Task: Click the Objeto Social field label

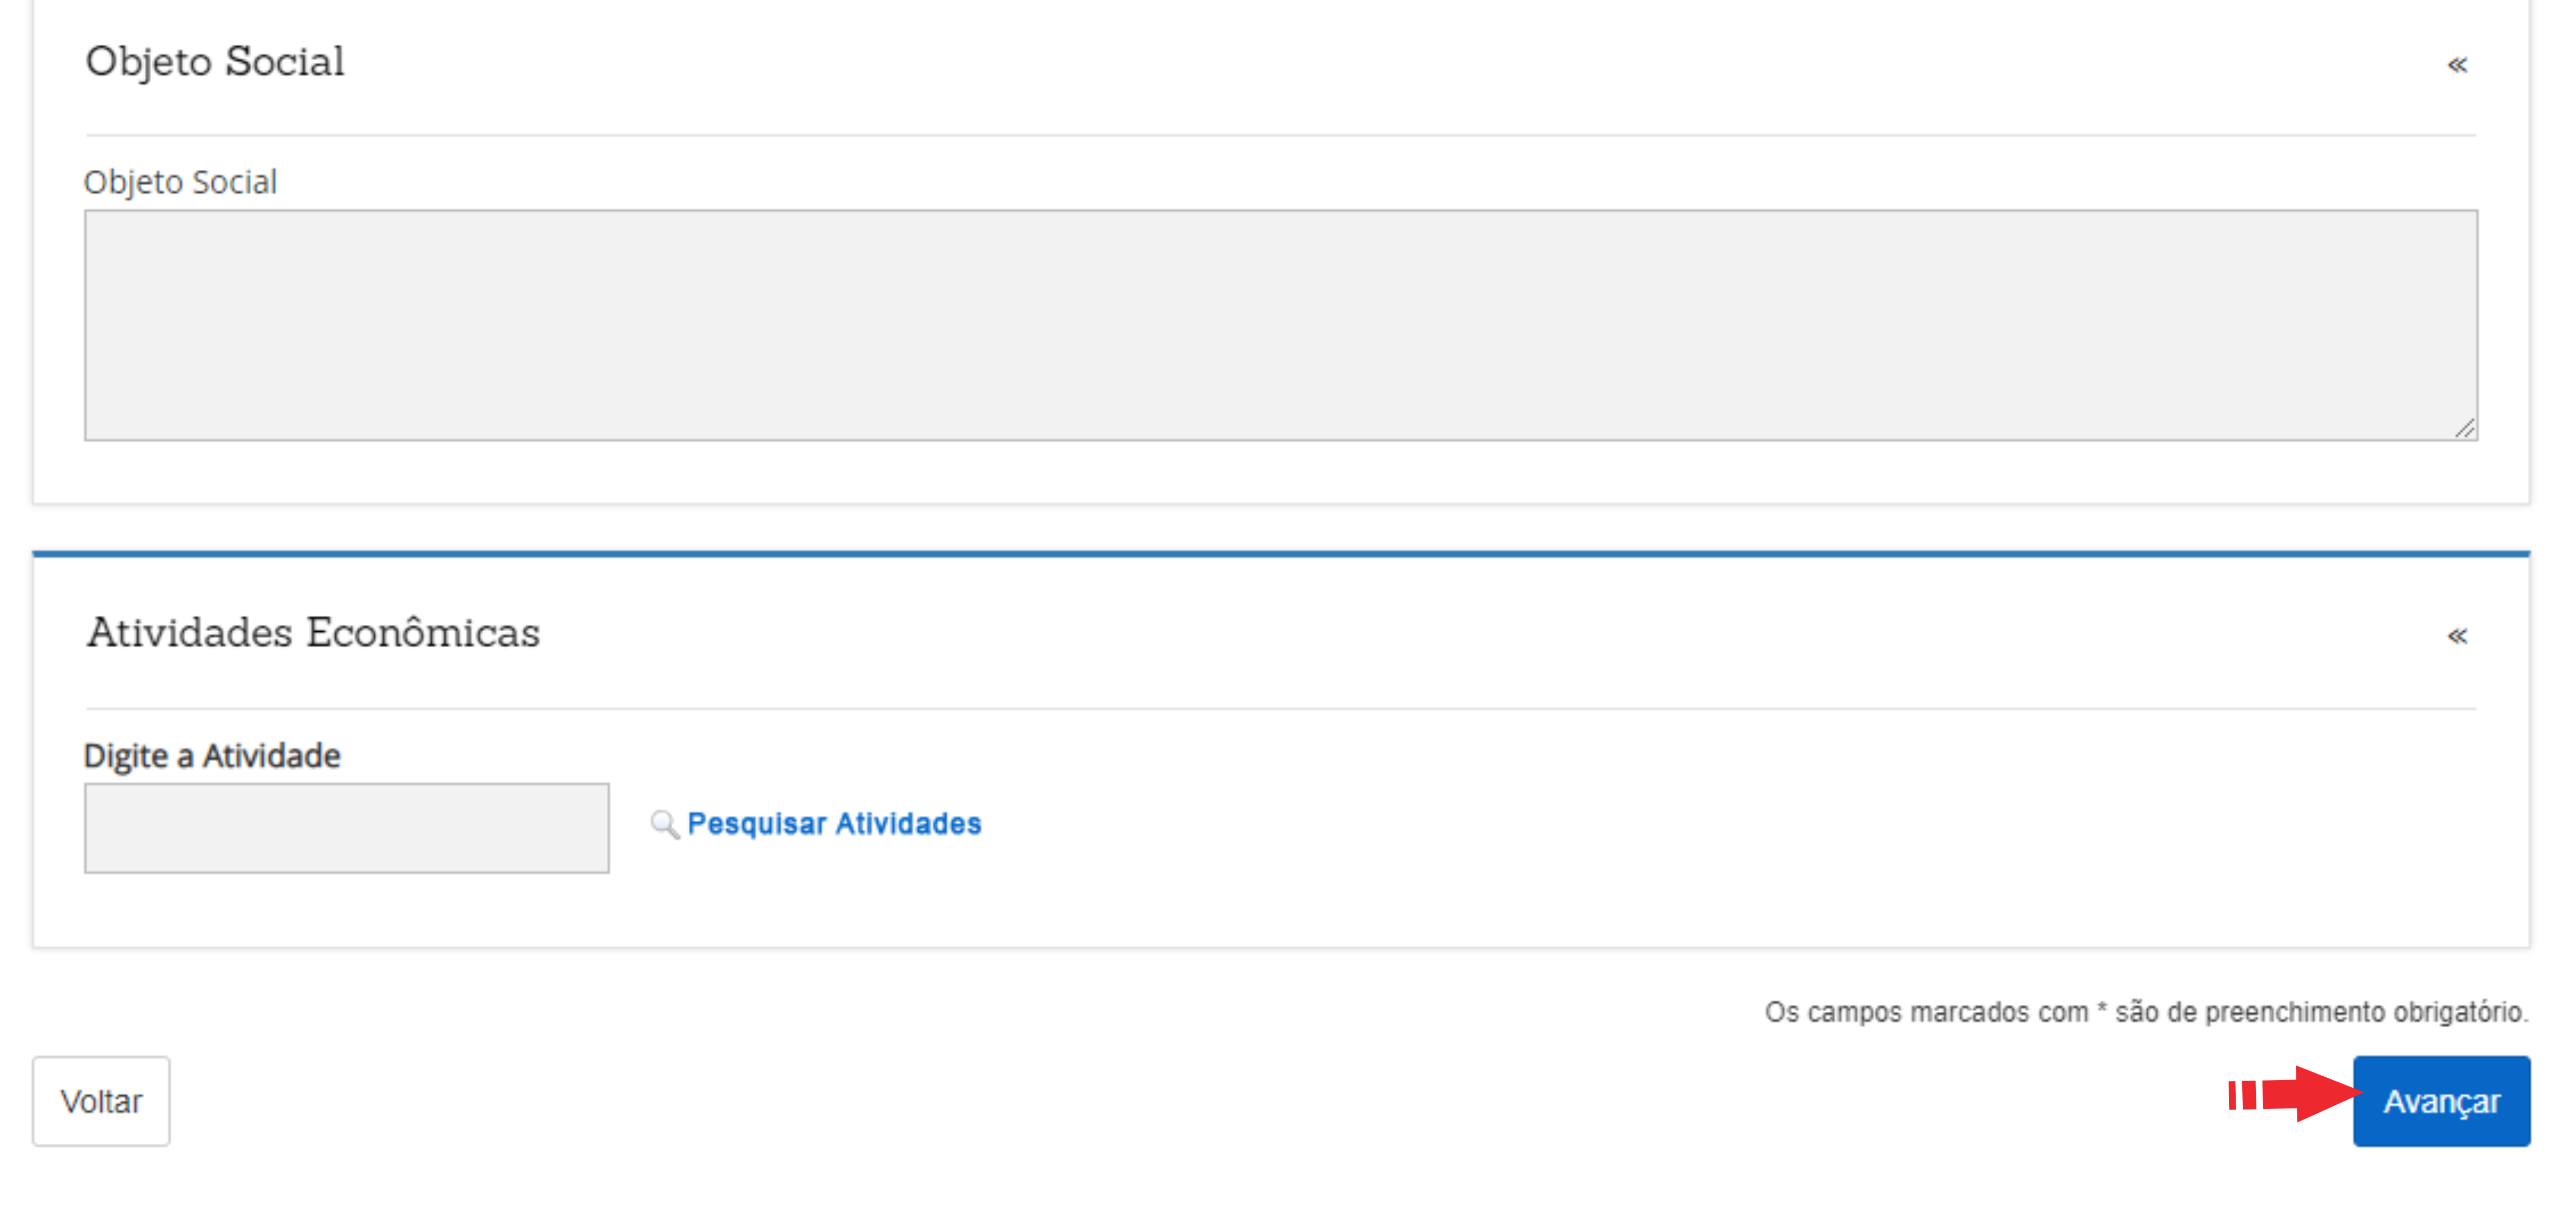Action: 180,183
